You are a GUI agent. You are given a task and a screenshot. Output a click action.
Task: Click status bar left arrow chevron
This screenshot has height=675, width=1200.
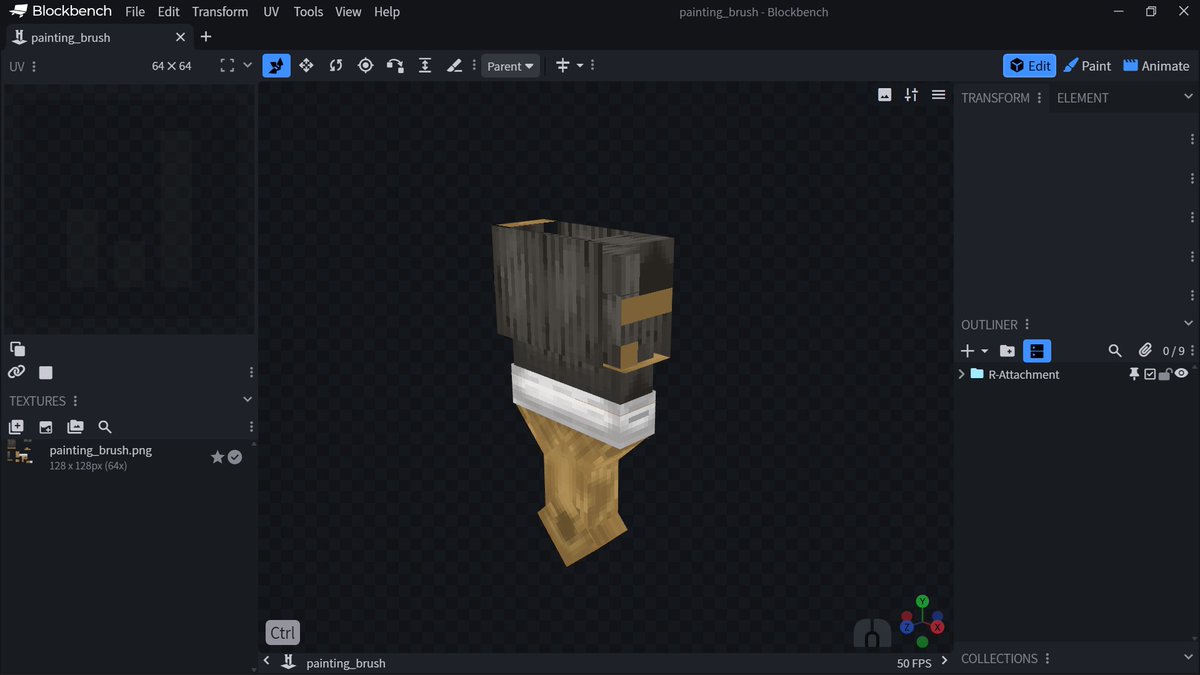point(266,661)
